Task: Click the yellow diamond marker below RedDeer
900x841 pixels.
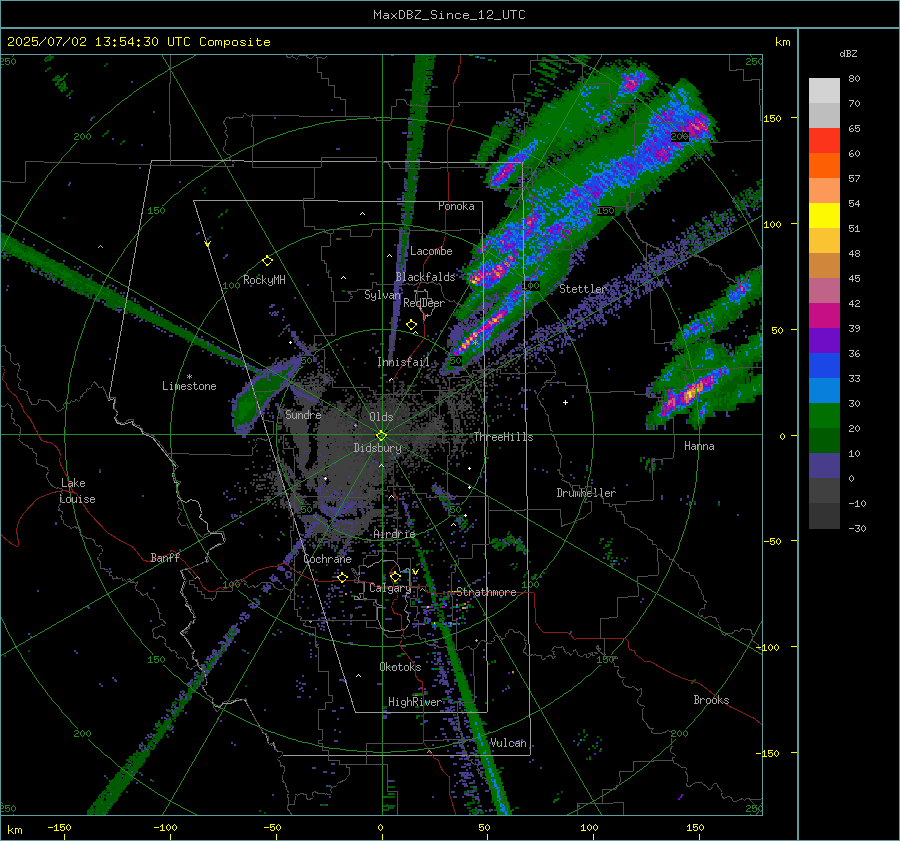Action: point(412,325)
